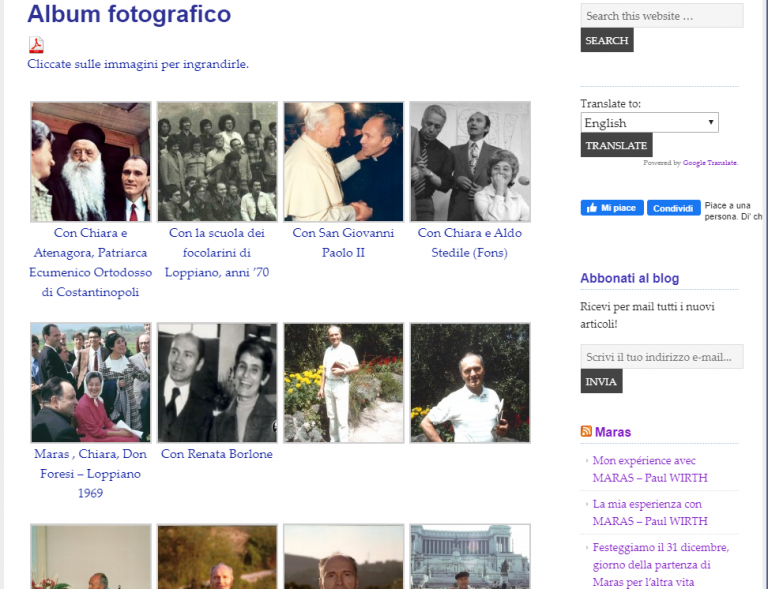
Task: Click caption Con Renata Borlone
Action: point(217,454)
